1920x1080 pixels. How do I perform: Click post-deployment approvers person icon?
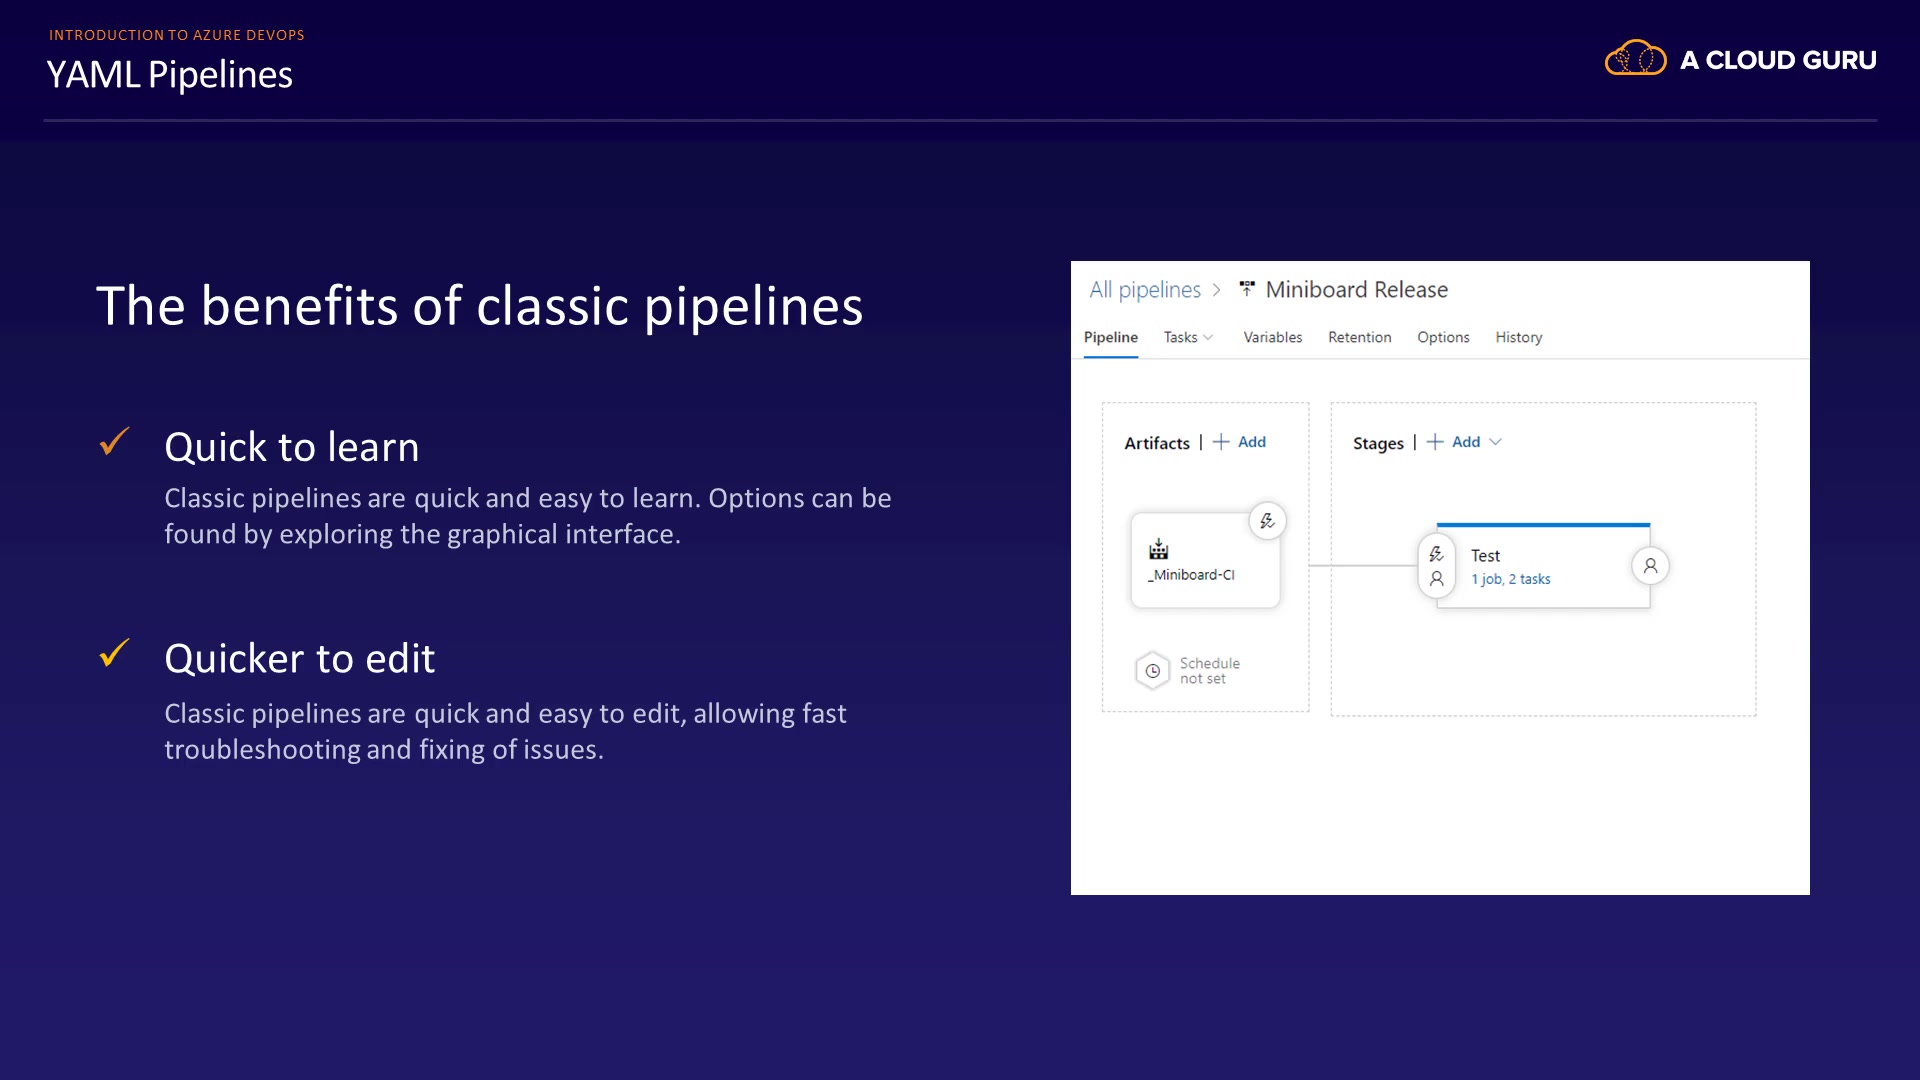[1650, 566]
